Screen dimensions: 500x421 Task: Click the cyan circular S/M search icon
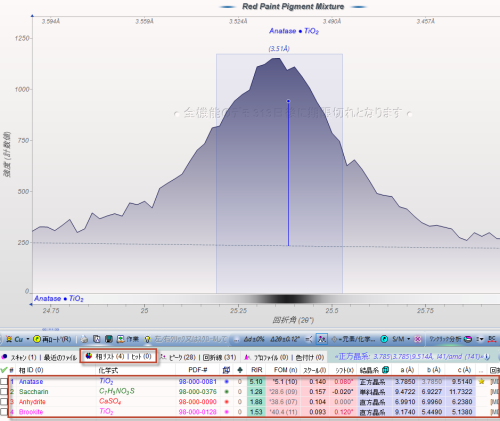pyautogui.click(x=384, y=339)
